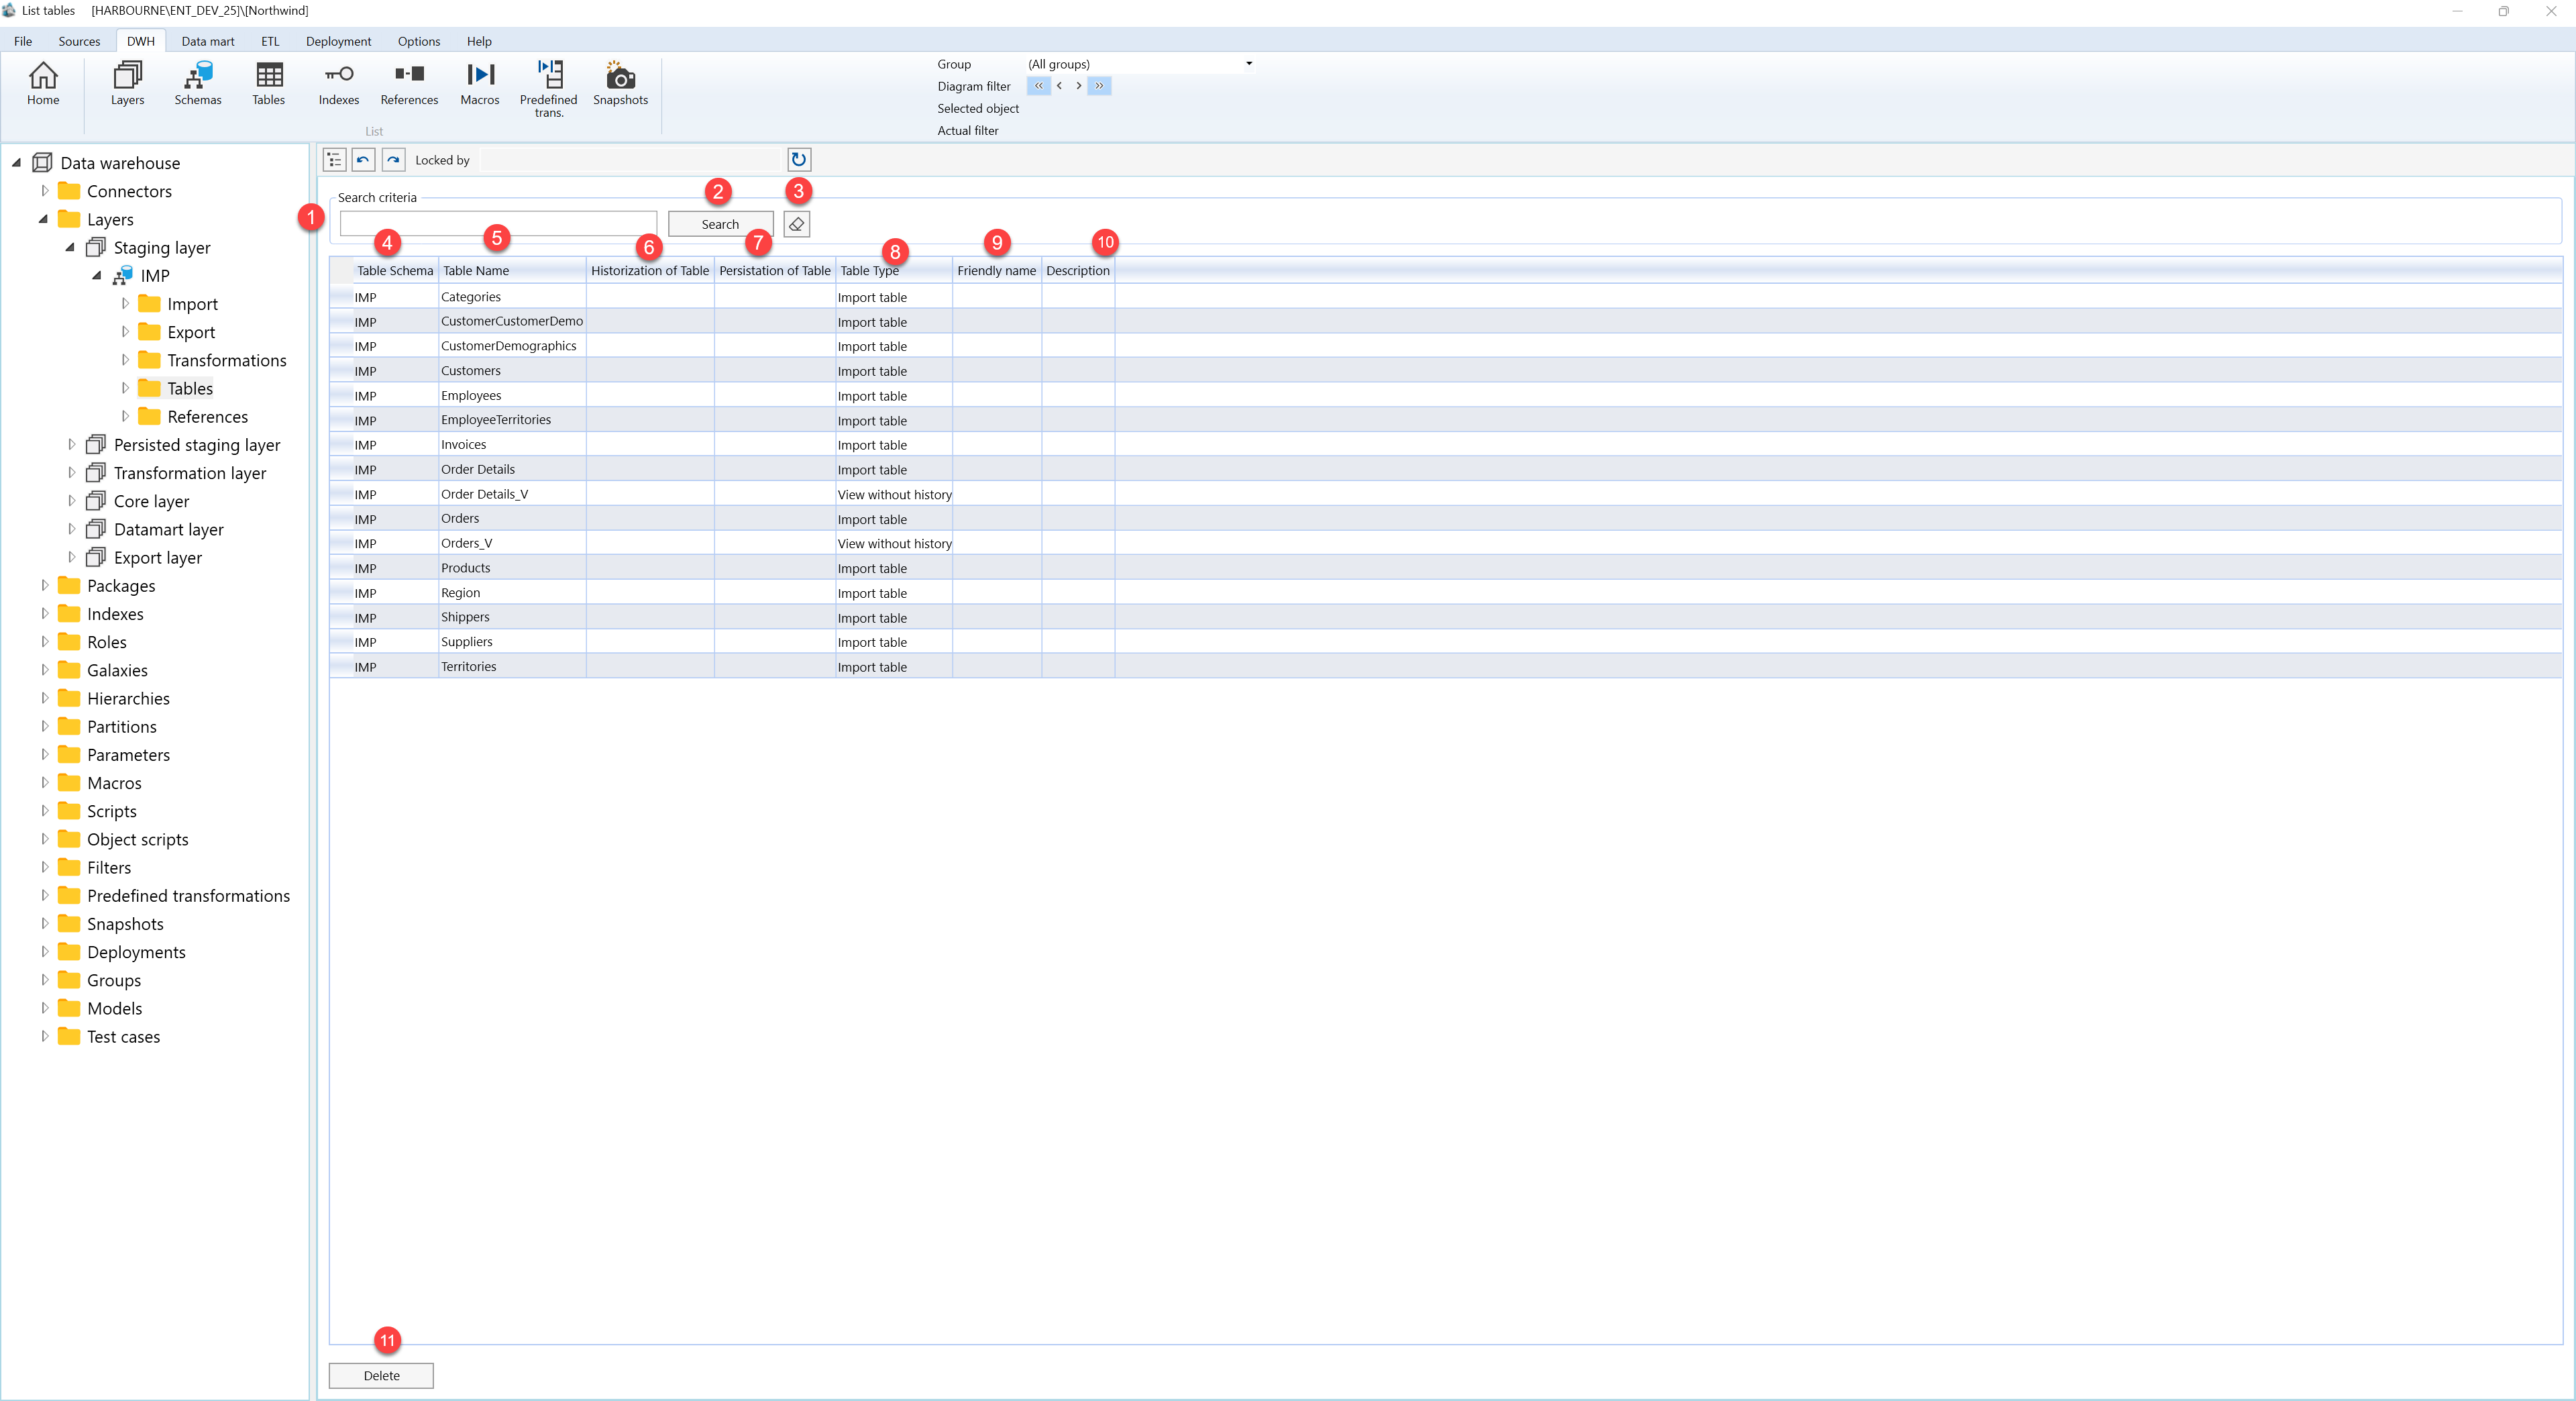Collapse the Staging layer node
The width and height of the screenshot is (2576, 1401).
pyautogui.click(x=70, y=247)
